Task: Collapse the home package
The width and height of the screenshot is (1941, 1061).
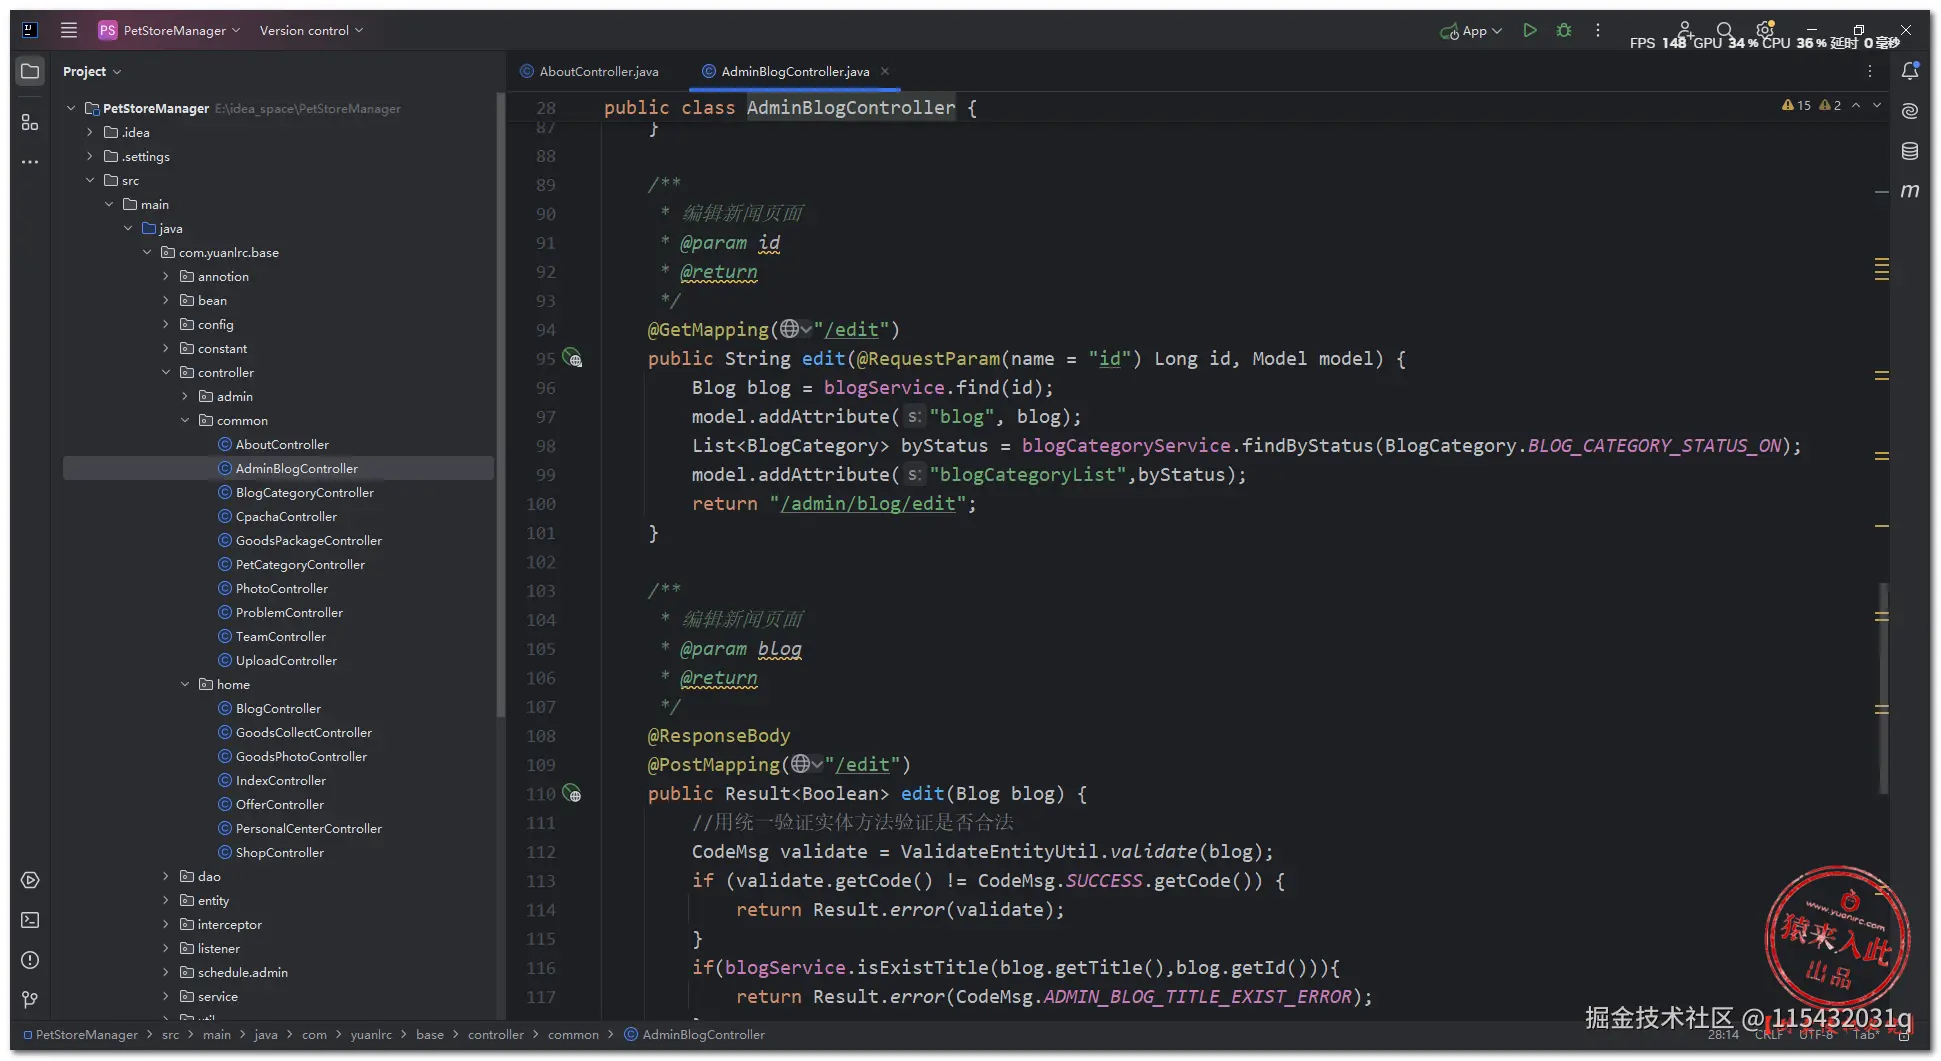Action: [185, 684]
